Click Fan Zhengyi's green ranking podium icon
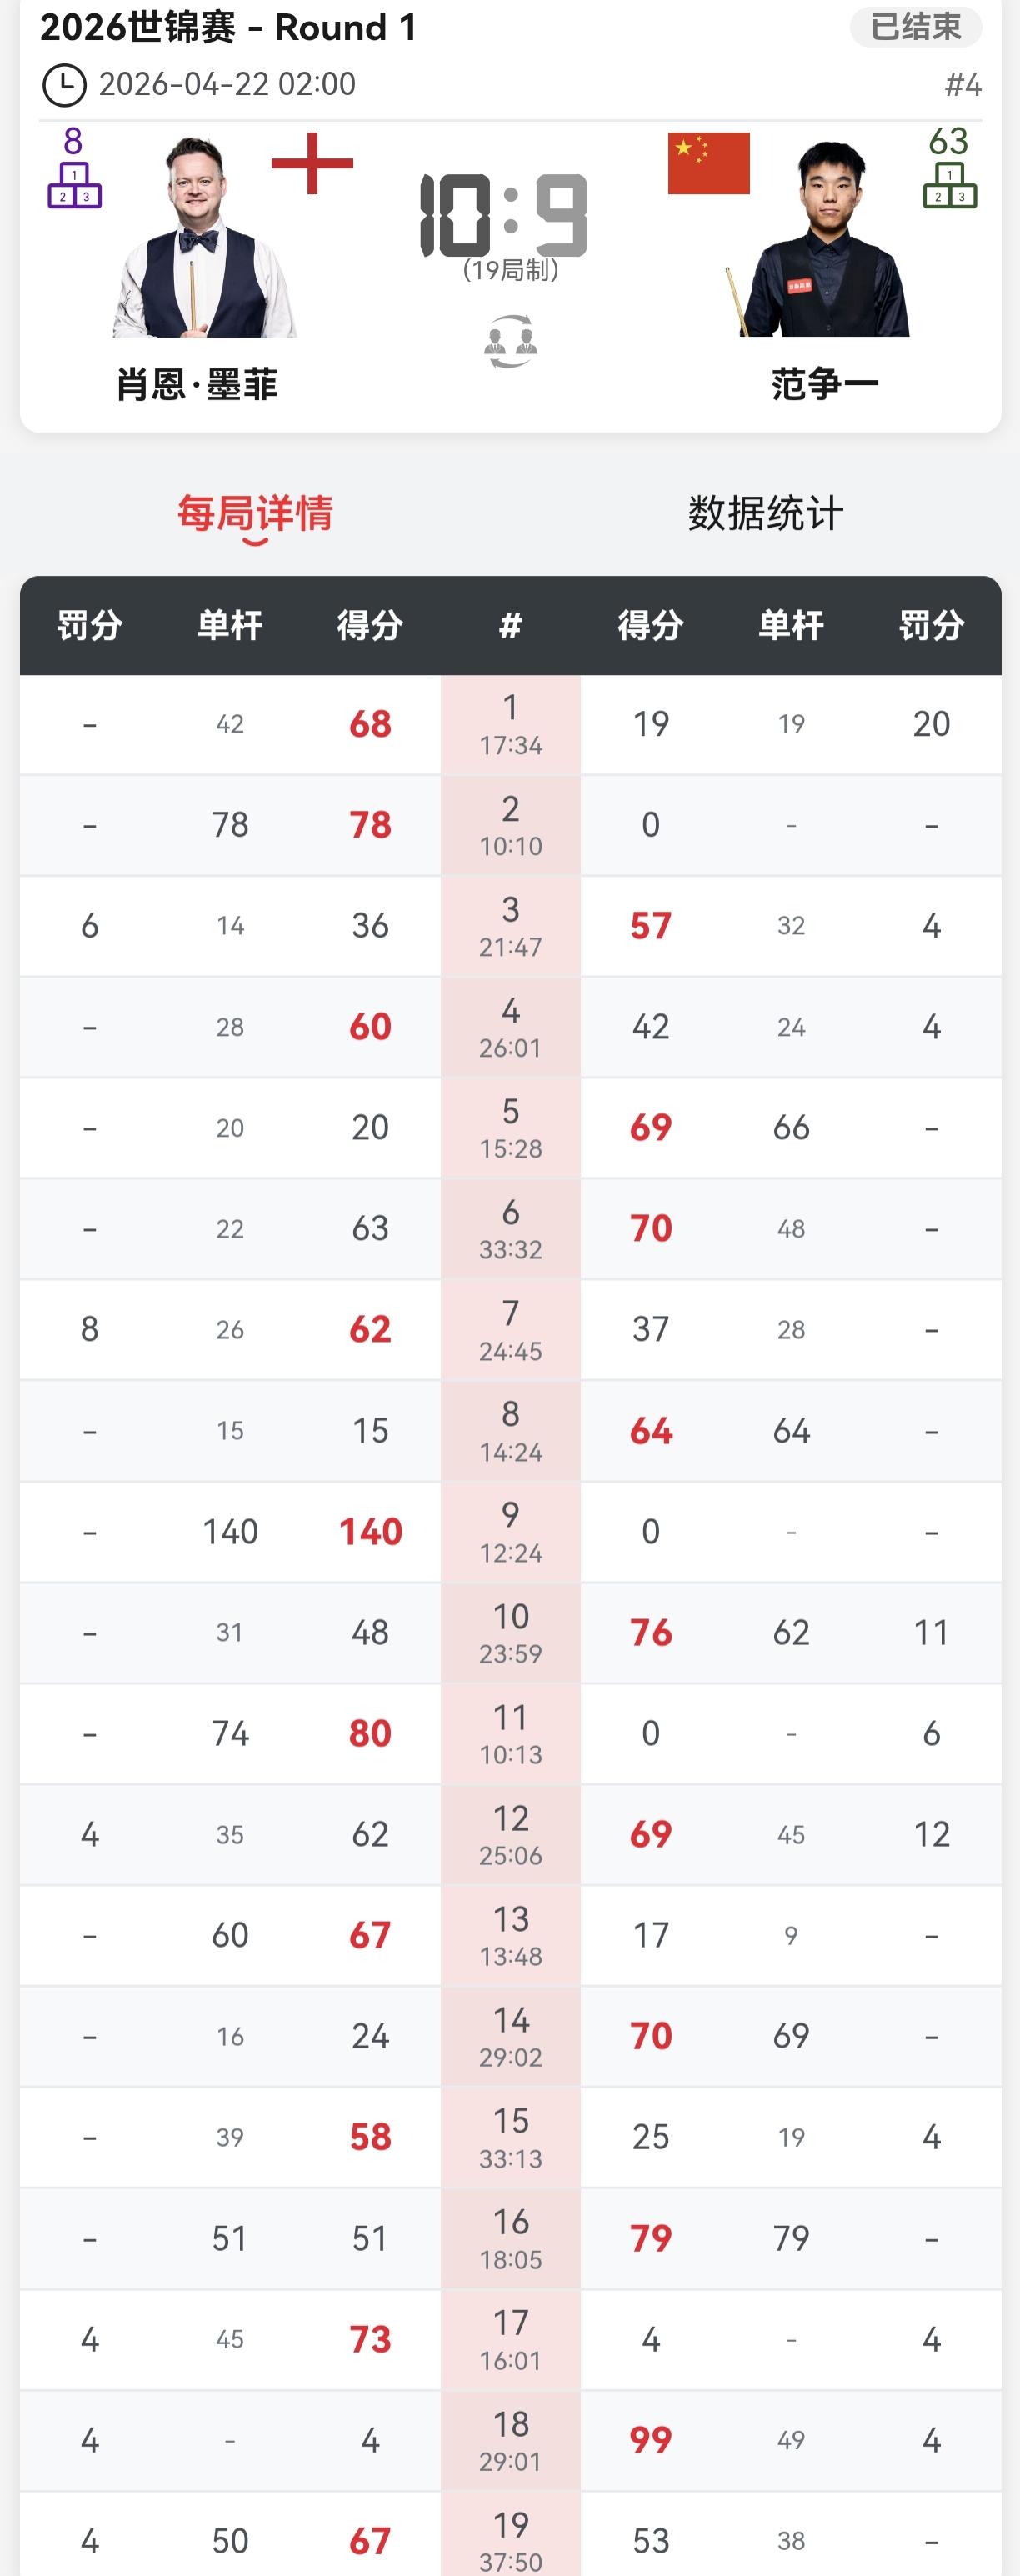Viewport: 1020px width, 2576px height. [949, 185]
